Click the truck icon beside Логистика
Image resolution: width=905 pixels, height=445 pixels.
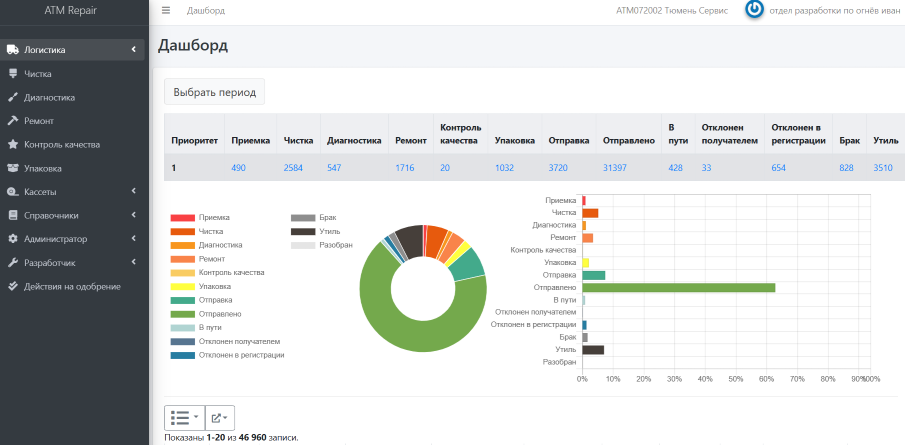[13, 50]
